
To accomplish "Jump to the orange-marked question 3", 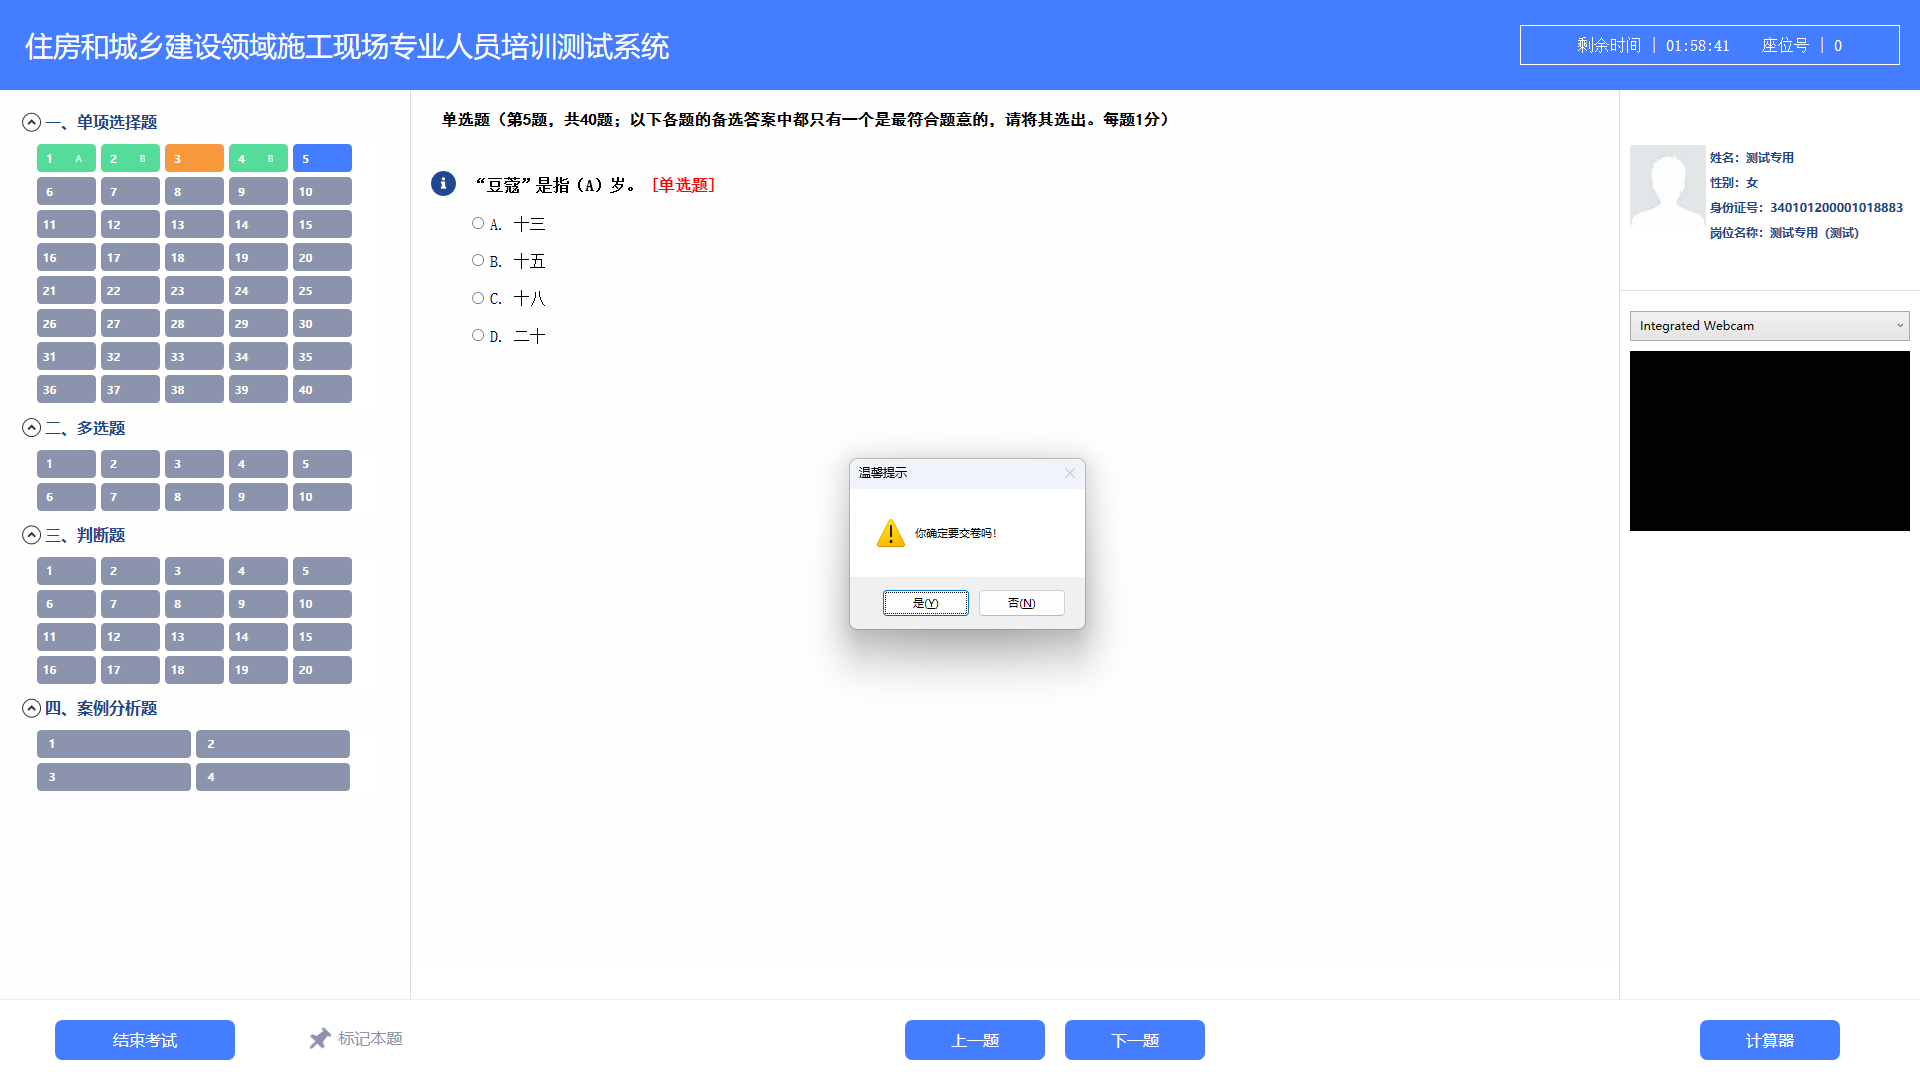I will 194,157.
